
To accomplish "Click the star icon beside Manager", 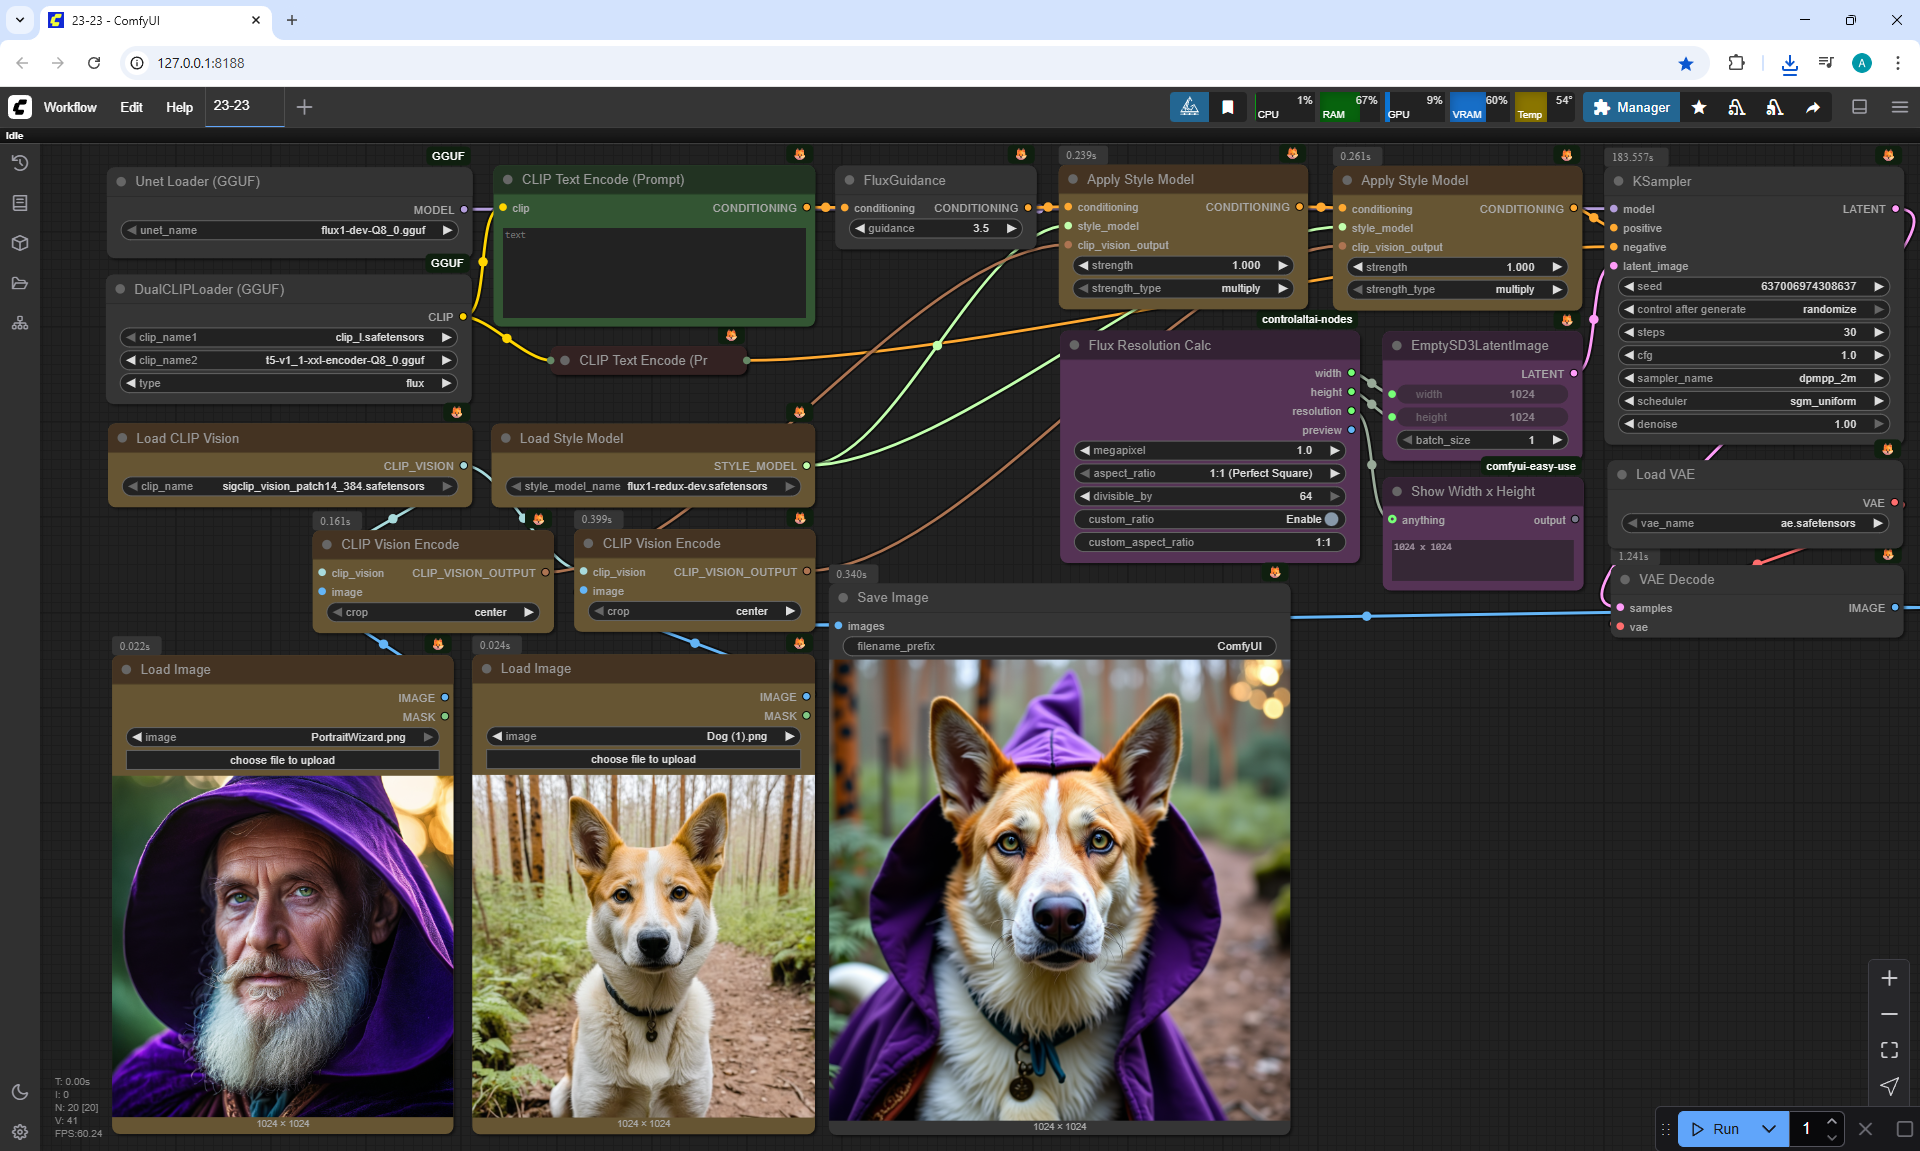I will (1699, 107).
